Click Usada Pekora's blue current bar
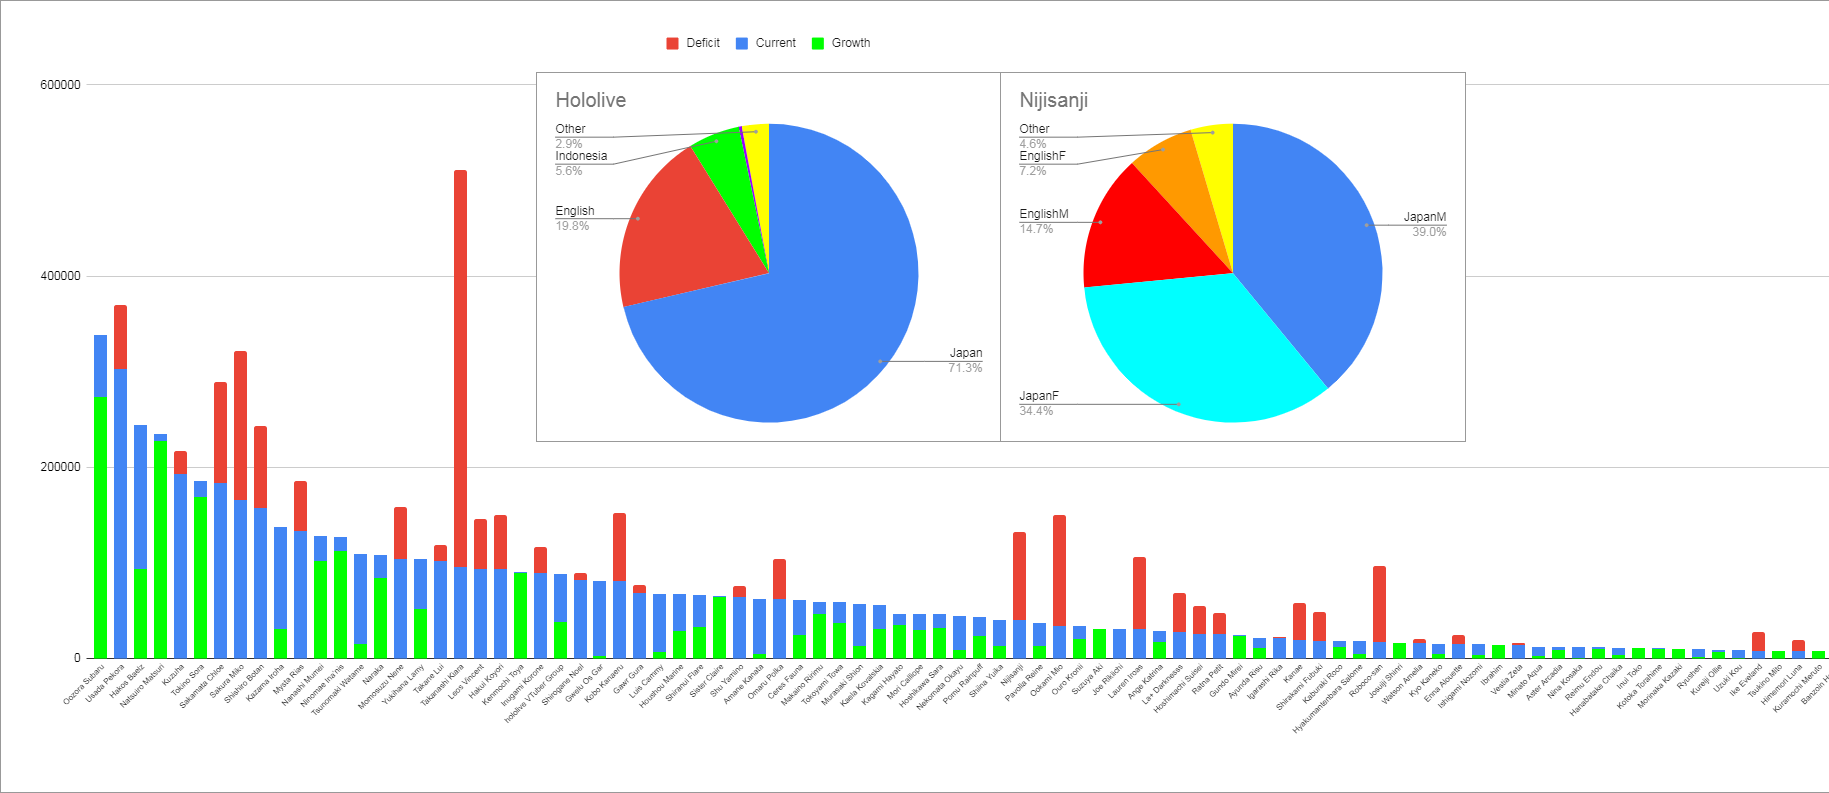Image resolution: width=1829 pixels, height=793 pixels. pos(120,513)
